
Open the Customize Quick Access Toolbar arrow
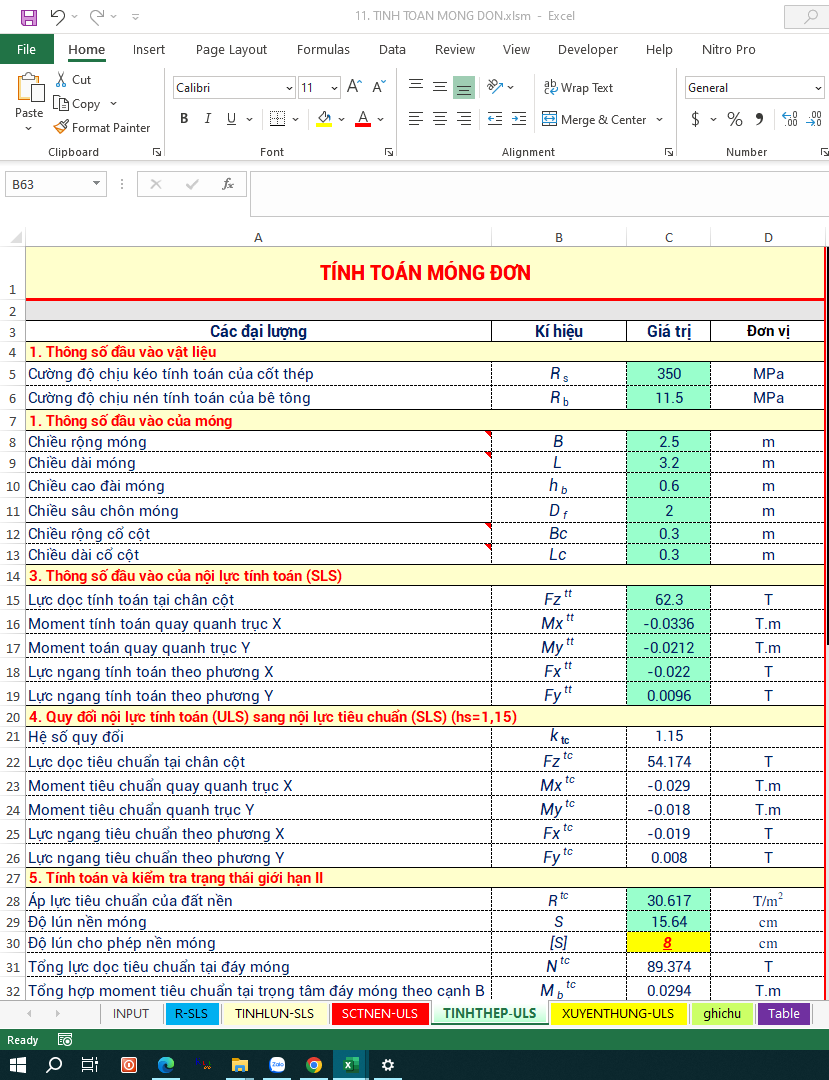point(136,17)
